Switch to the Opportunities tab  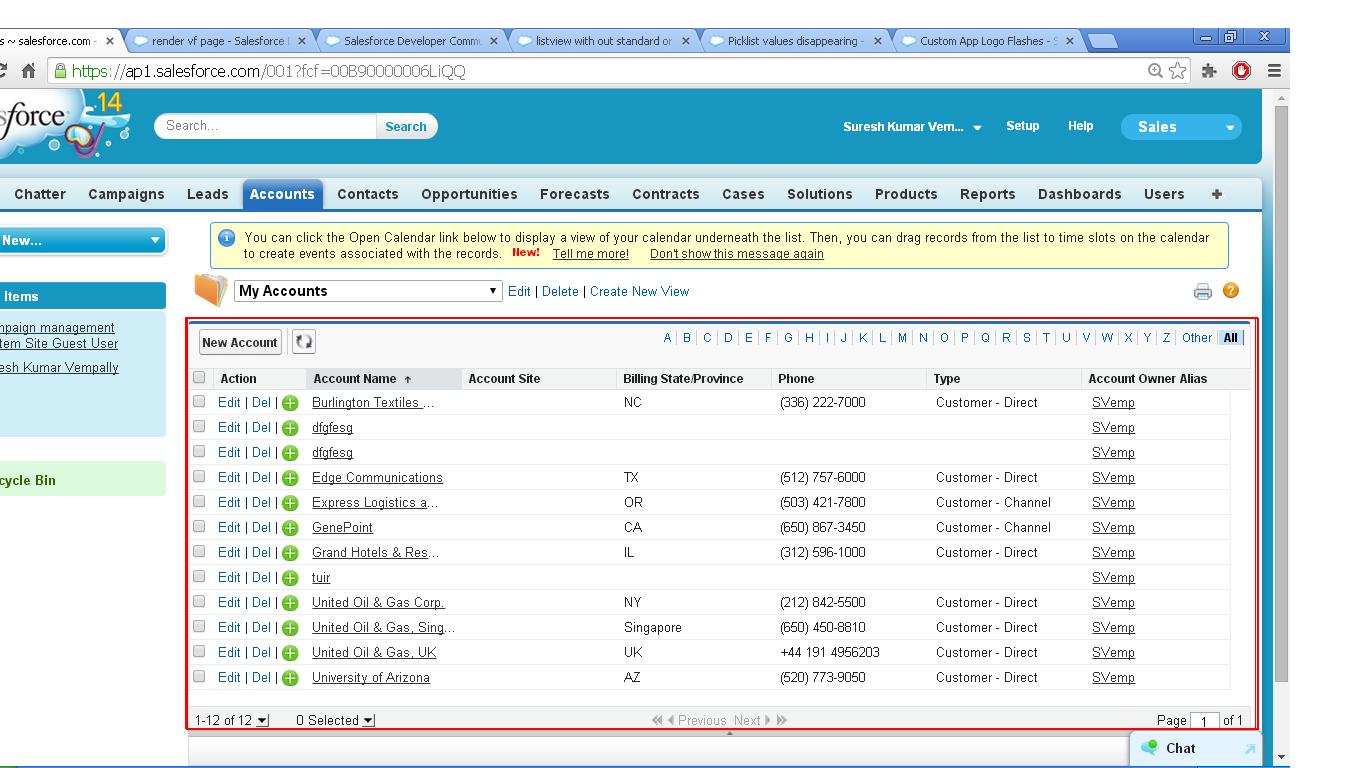coord(469,194)
